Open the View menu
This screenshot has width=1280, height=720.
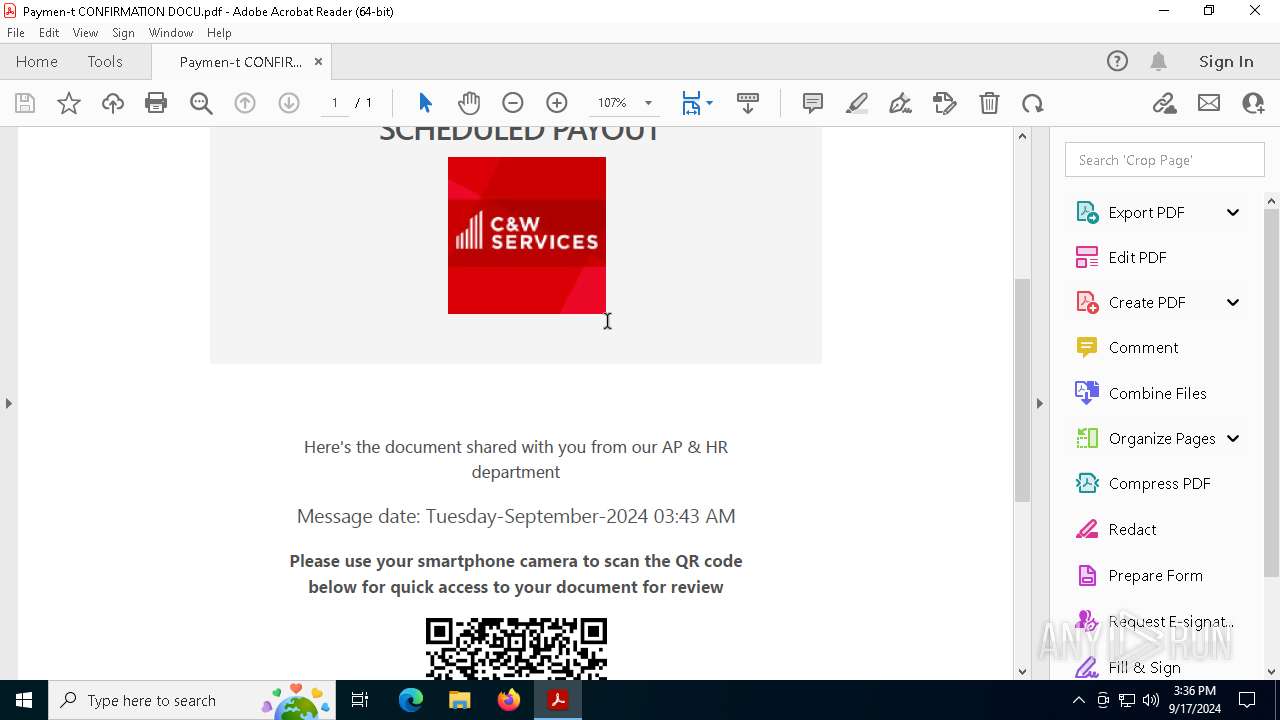pyautogui.click(x=85, y=33)
